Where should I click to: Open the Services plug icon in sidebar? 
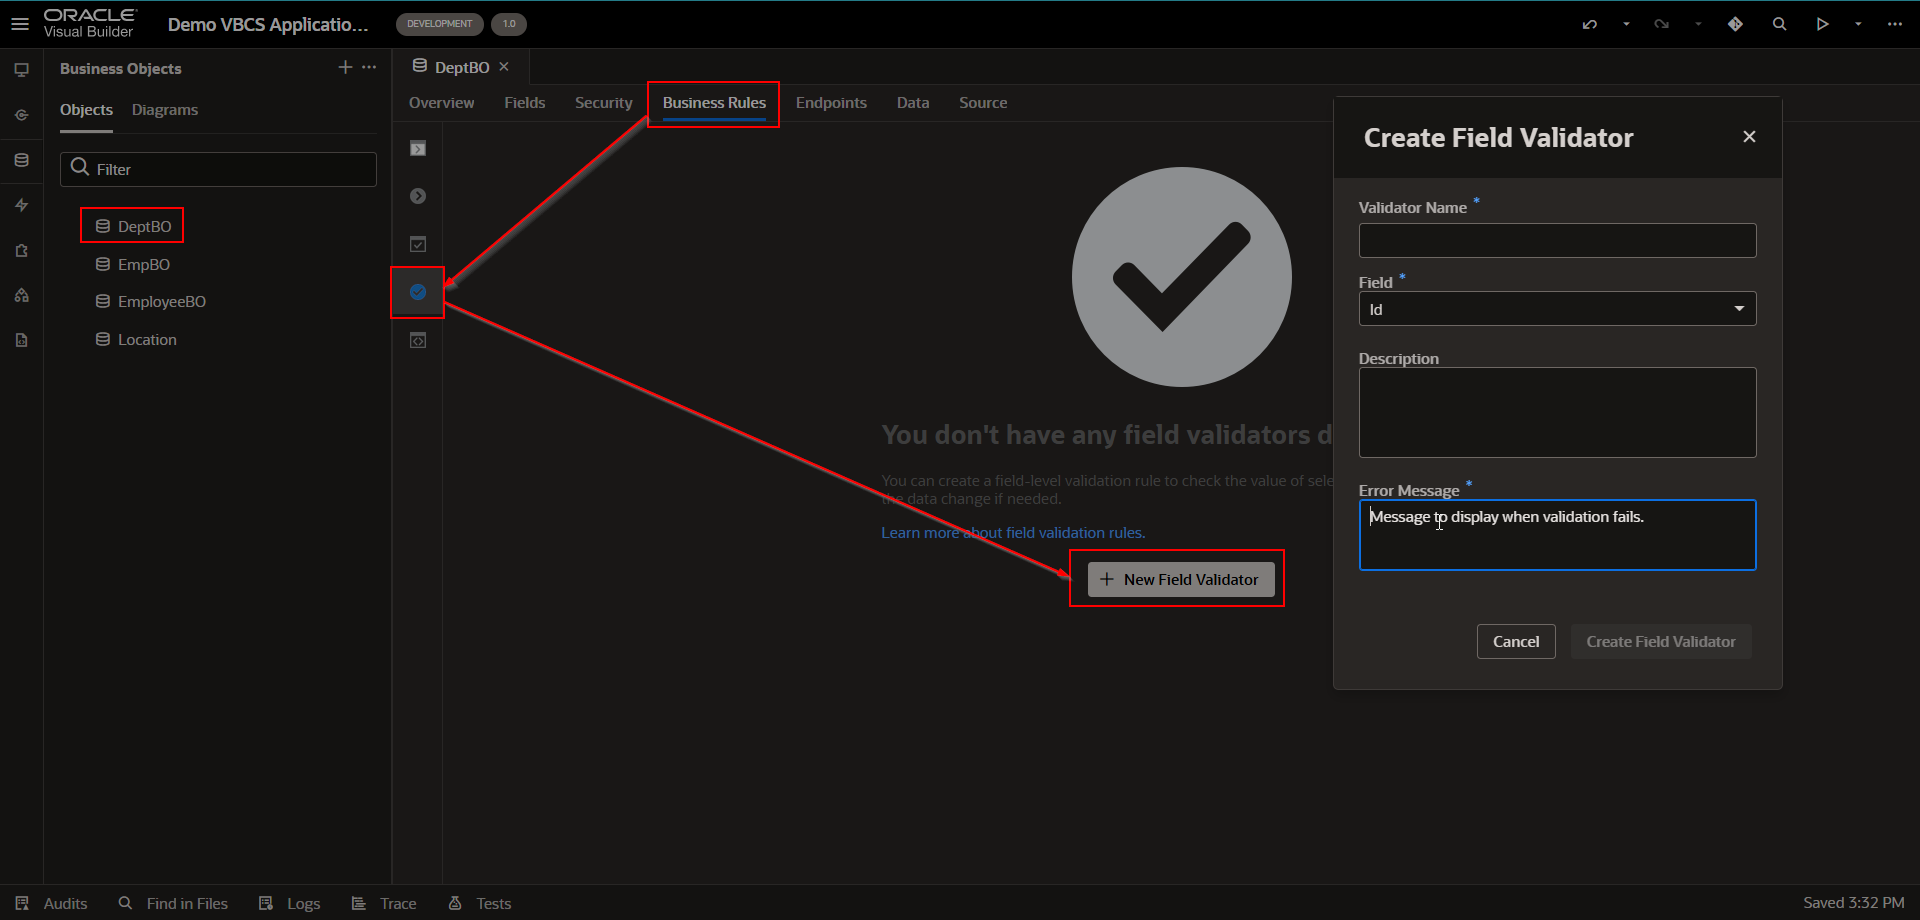(x=21, y=115)
